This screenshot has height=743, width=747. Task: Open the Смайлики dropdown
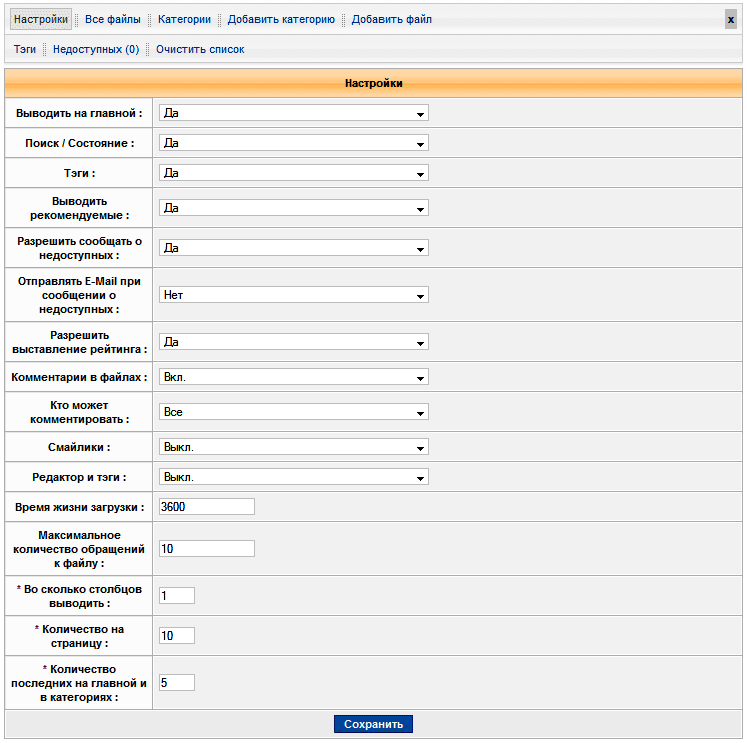(294, 447)
